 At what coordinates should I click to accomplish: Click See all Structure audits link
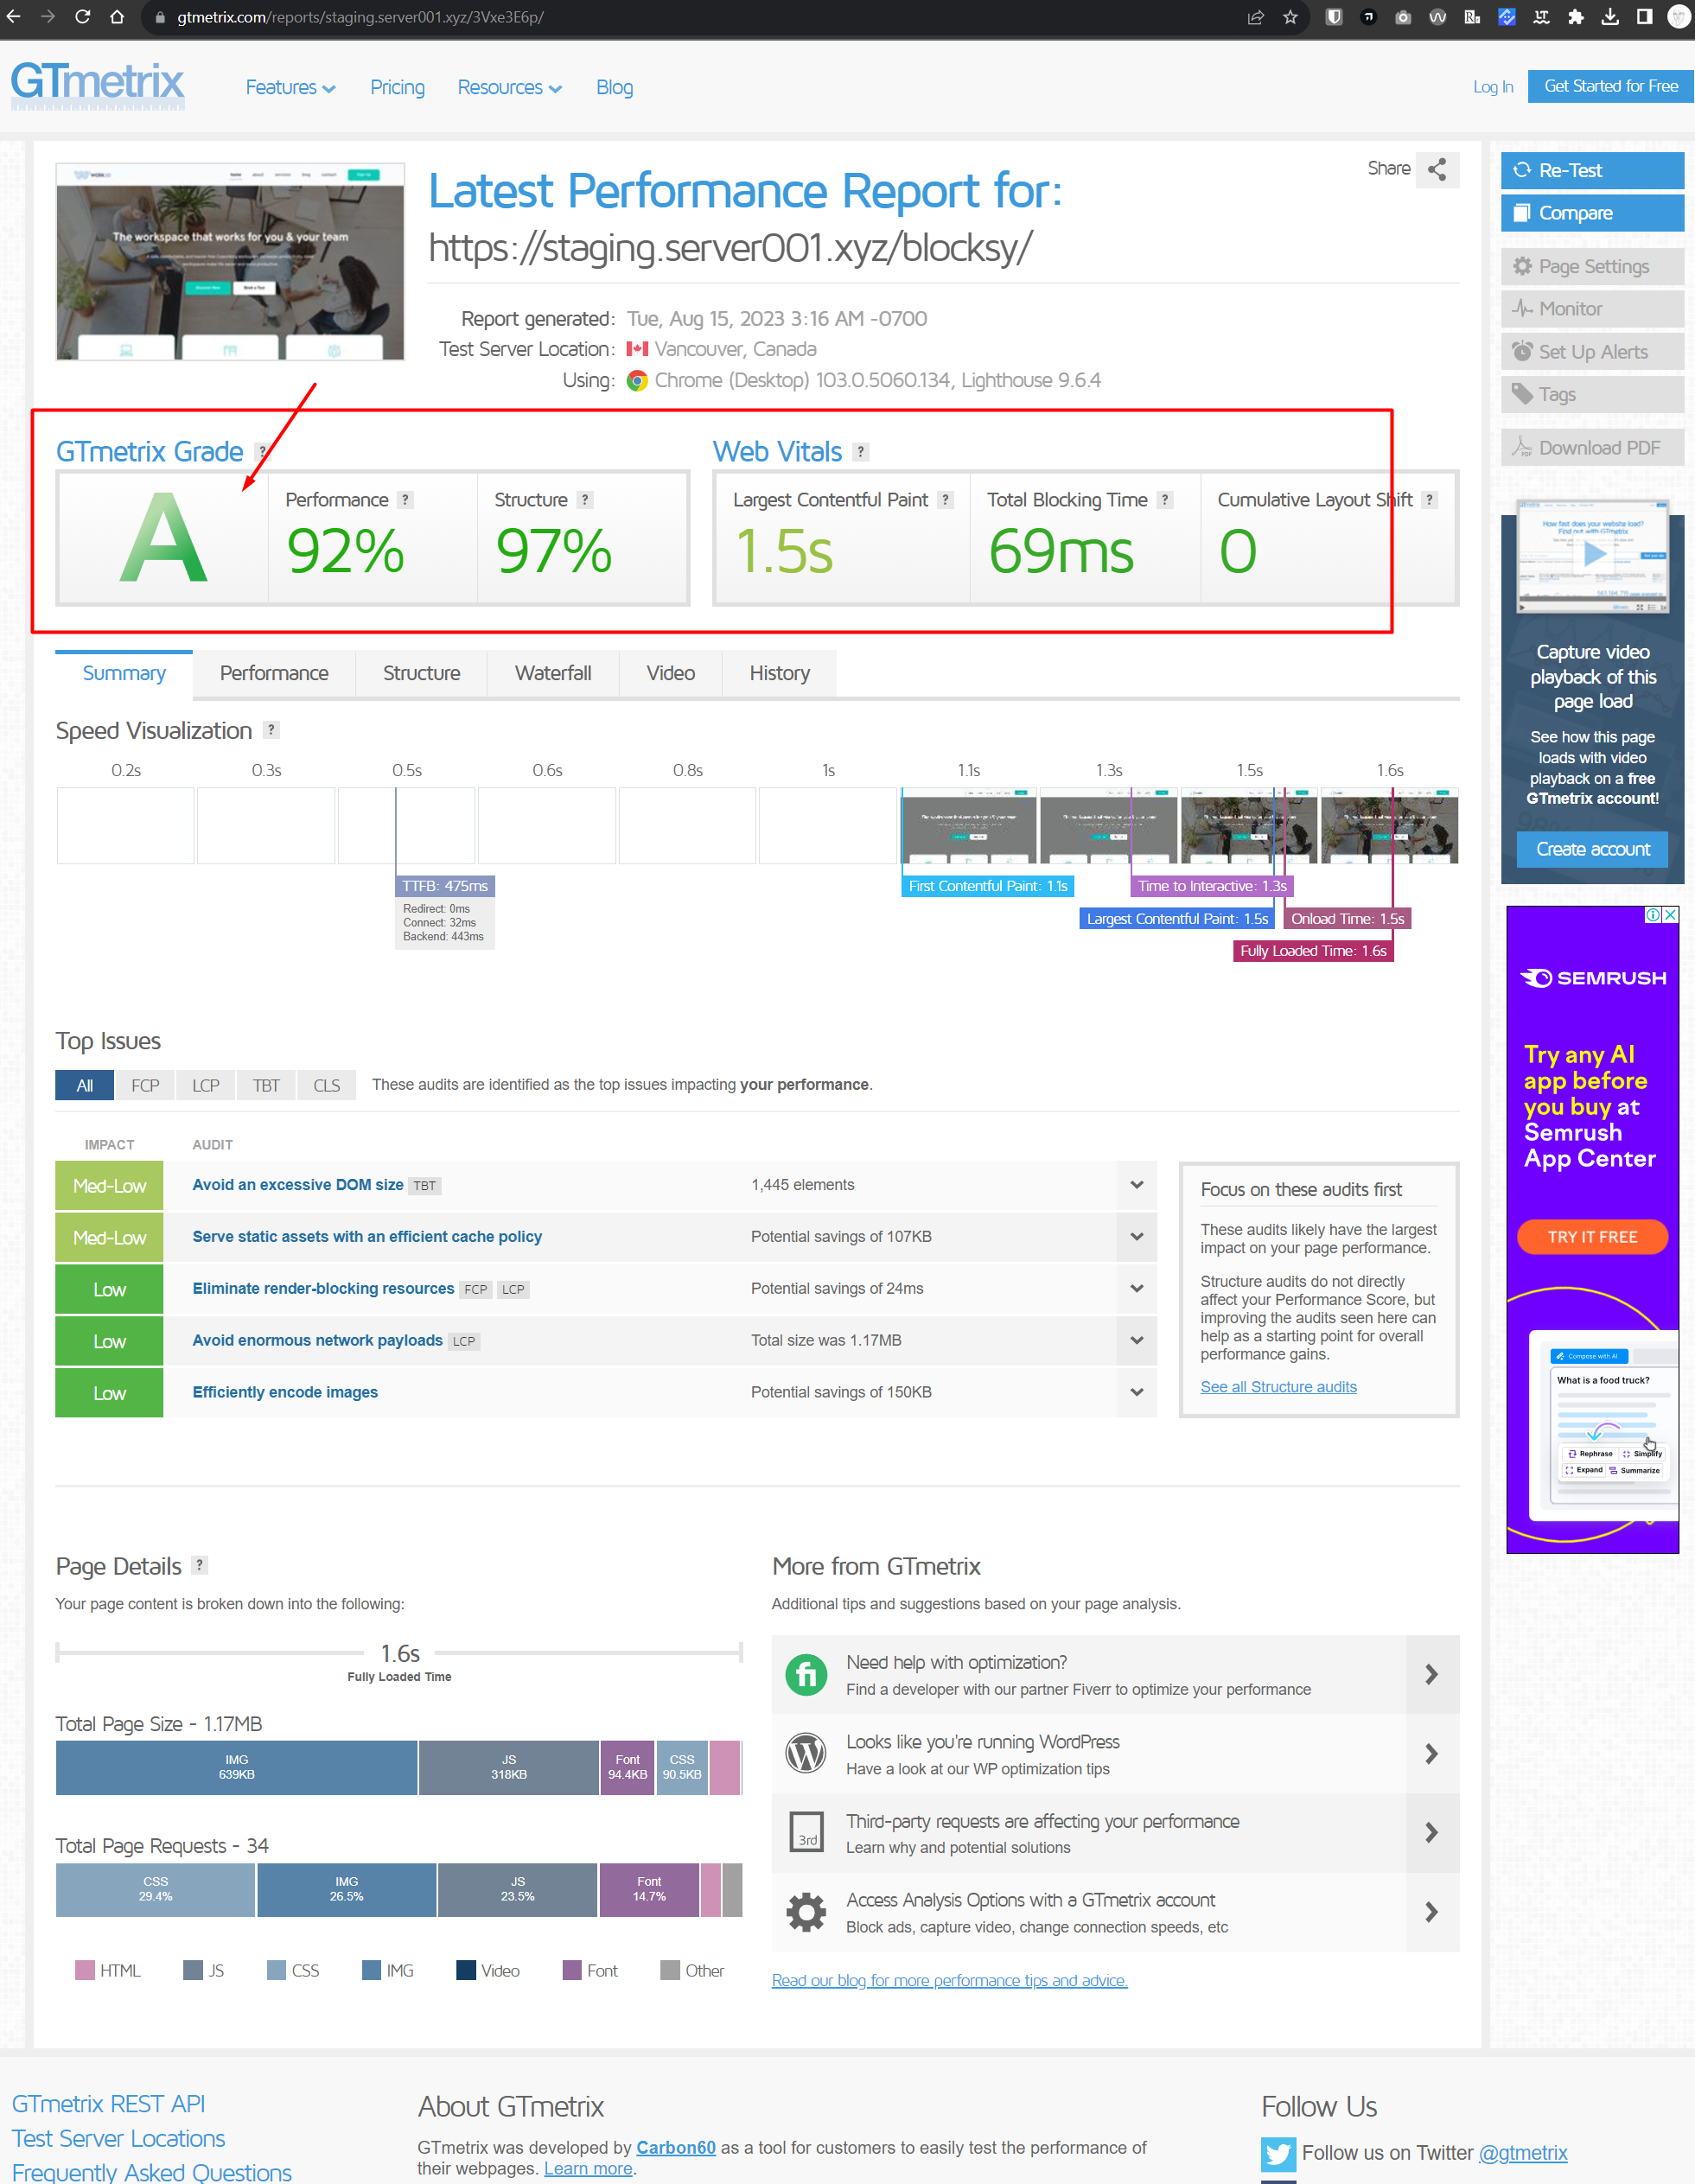[1278, 1387]
